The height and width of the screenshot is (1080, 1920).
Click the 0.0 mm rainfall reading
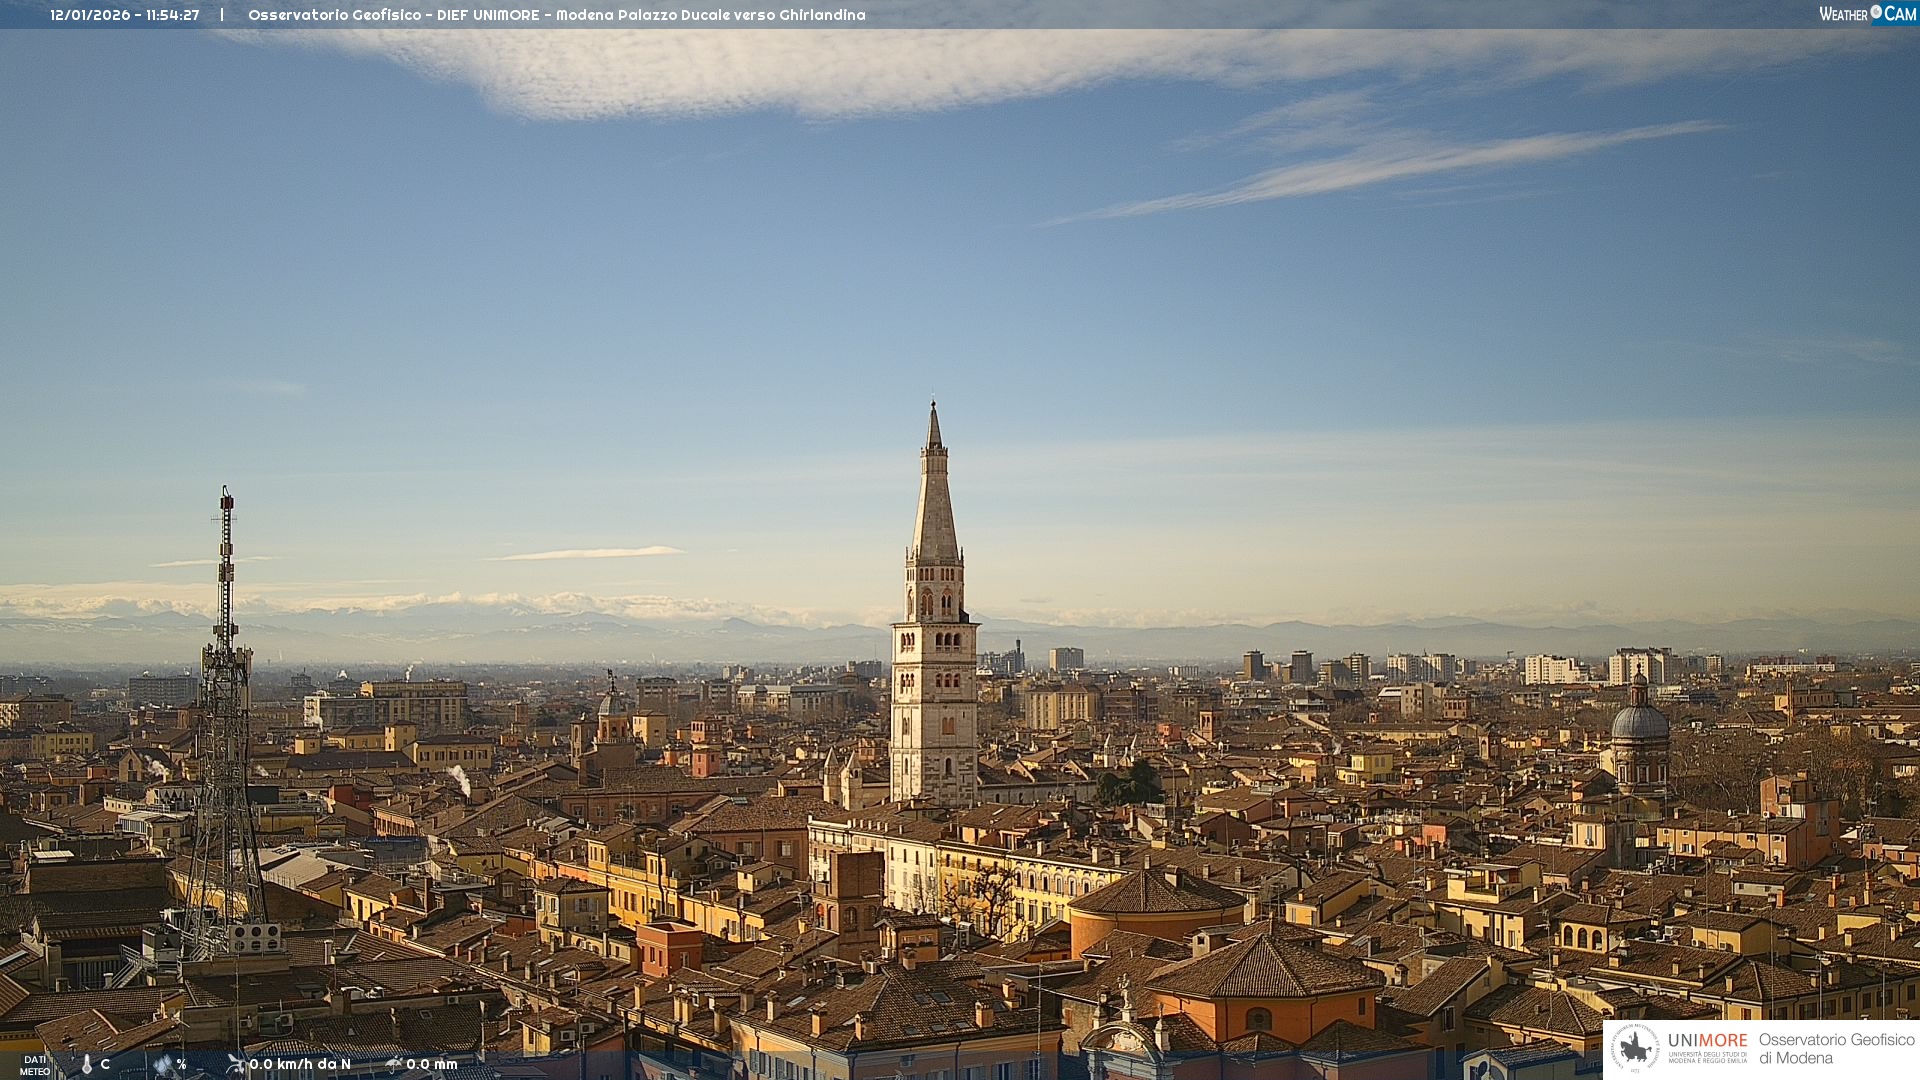(x=431, y=1064)
